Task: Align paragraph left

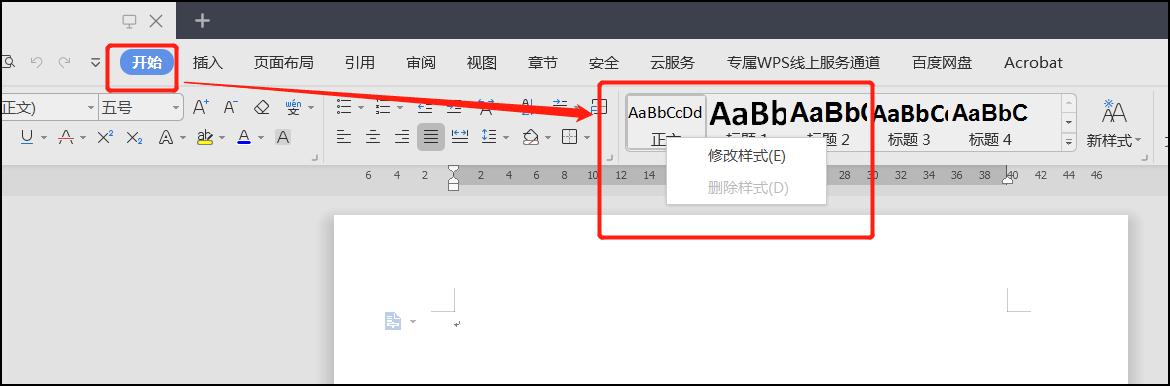Action: [344, 137]
